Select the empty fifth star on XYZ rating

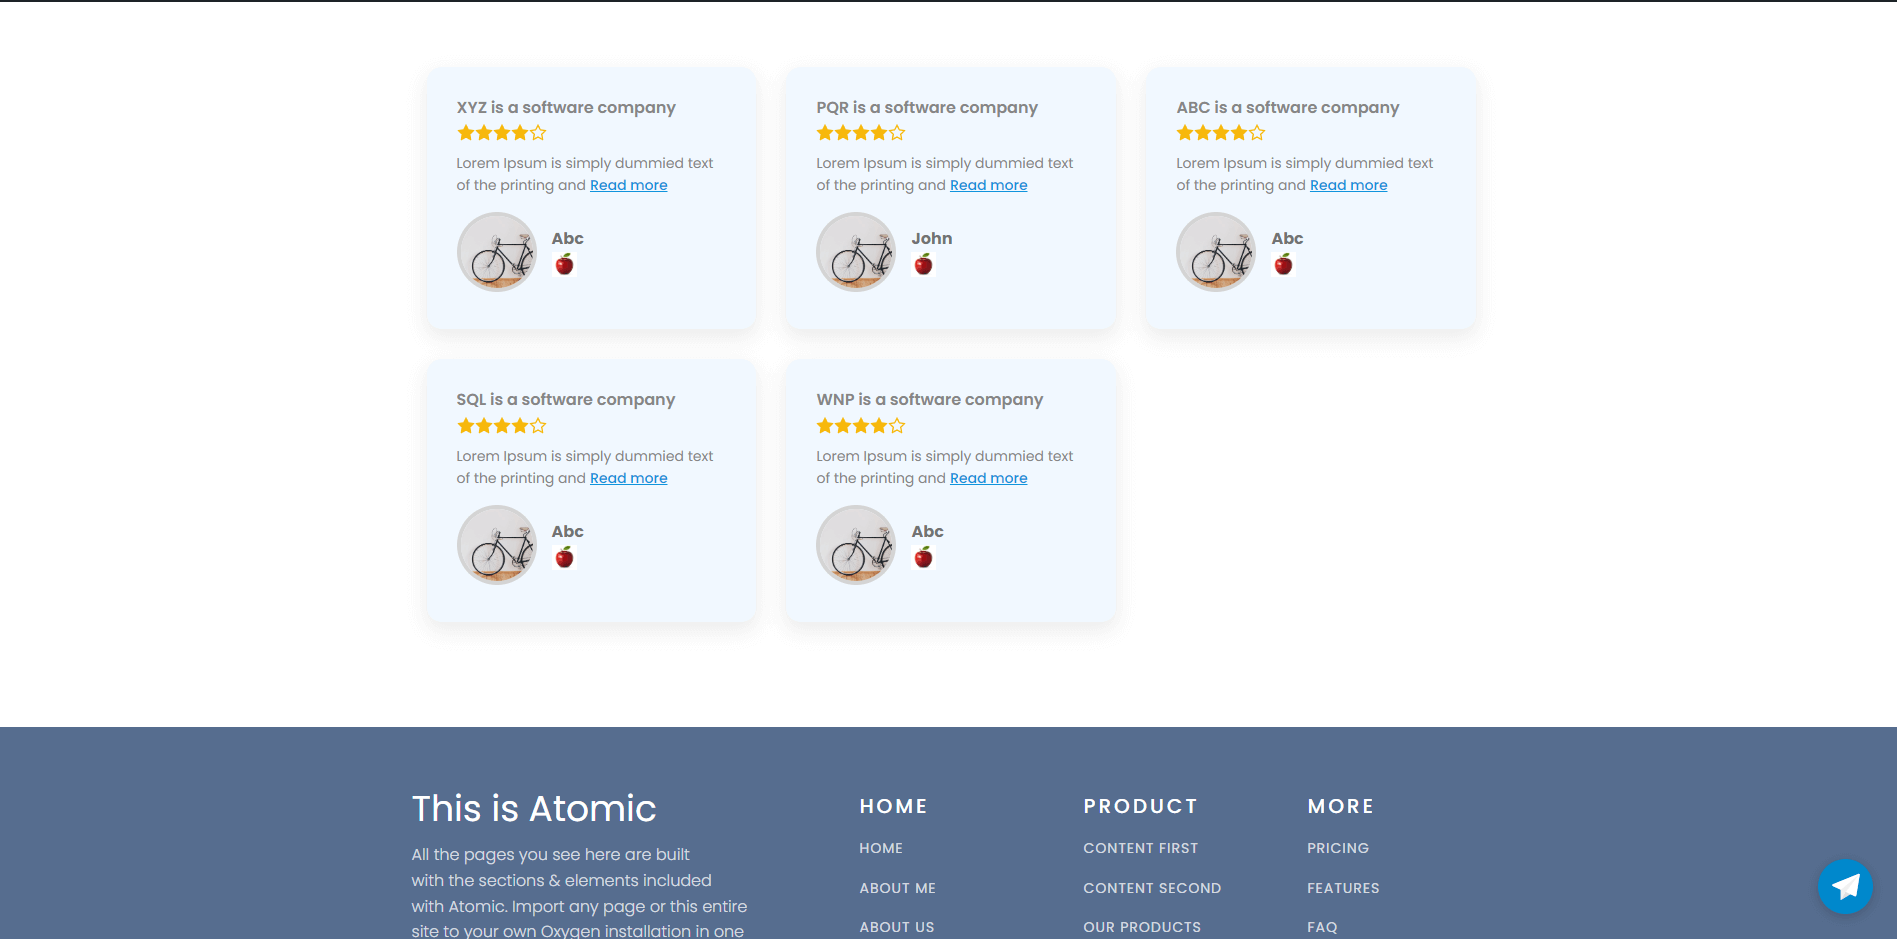coord(538,132)
